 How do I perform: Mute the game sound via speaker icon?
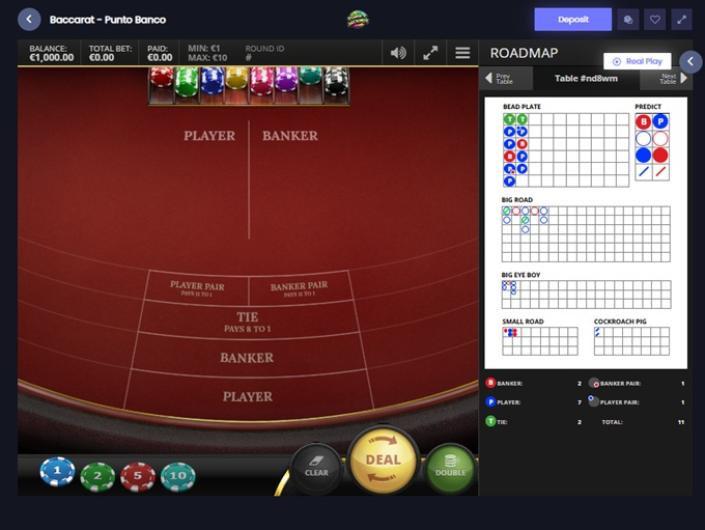[398, 53]
